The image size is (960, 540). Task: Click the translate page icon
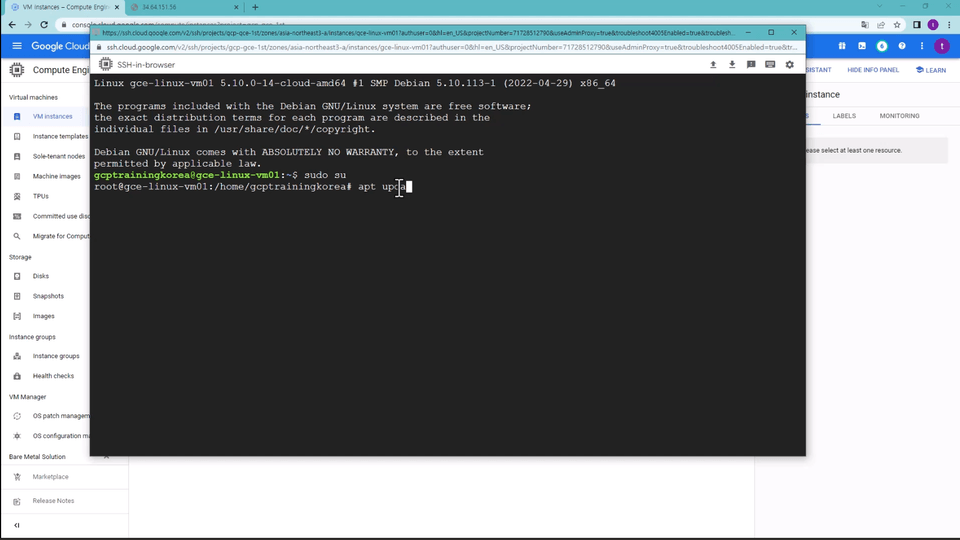tap(864, 24)
